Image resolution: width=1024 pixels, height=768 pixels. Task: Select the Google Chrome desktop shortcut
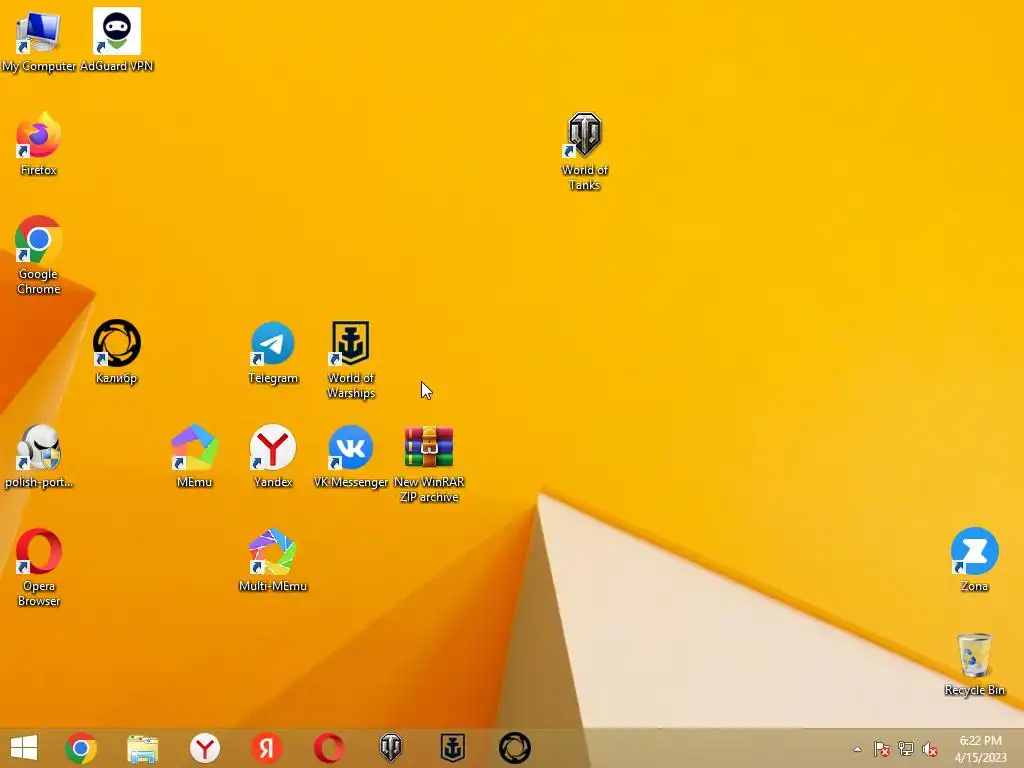(x=39, y=255)
